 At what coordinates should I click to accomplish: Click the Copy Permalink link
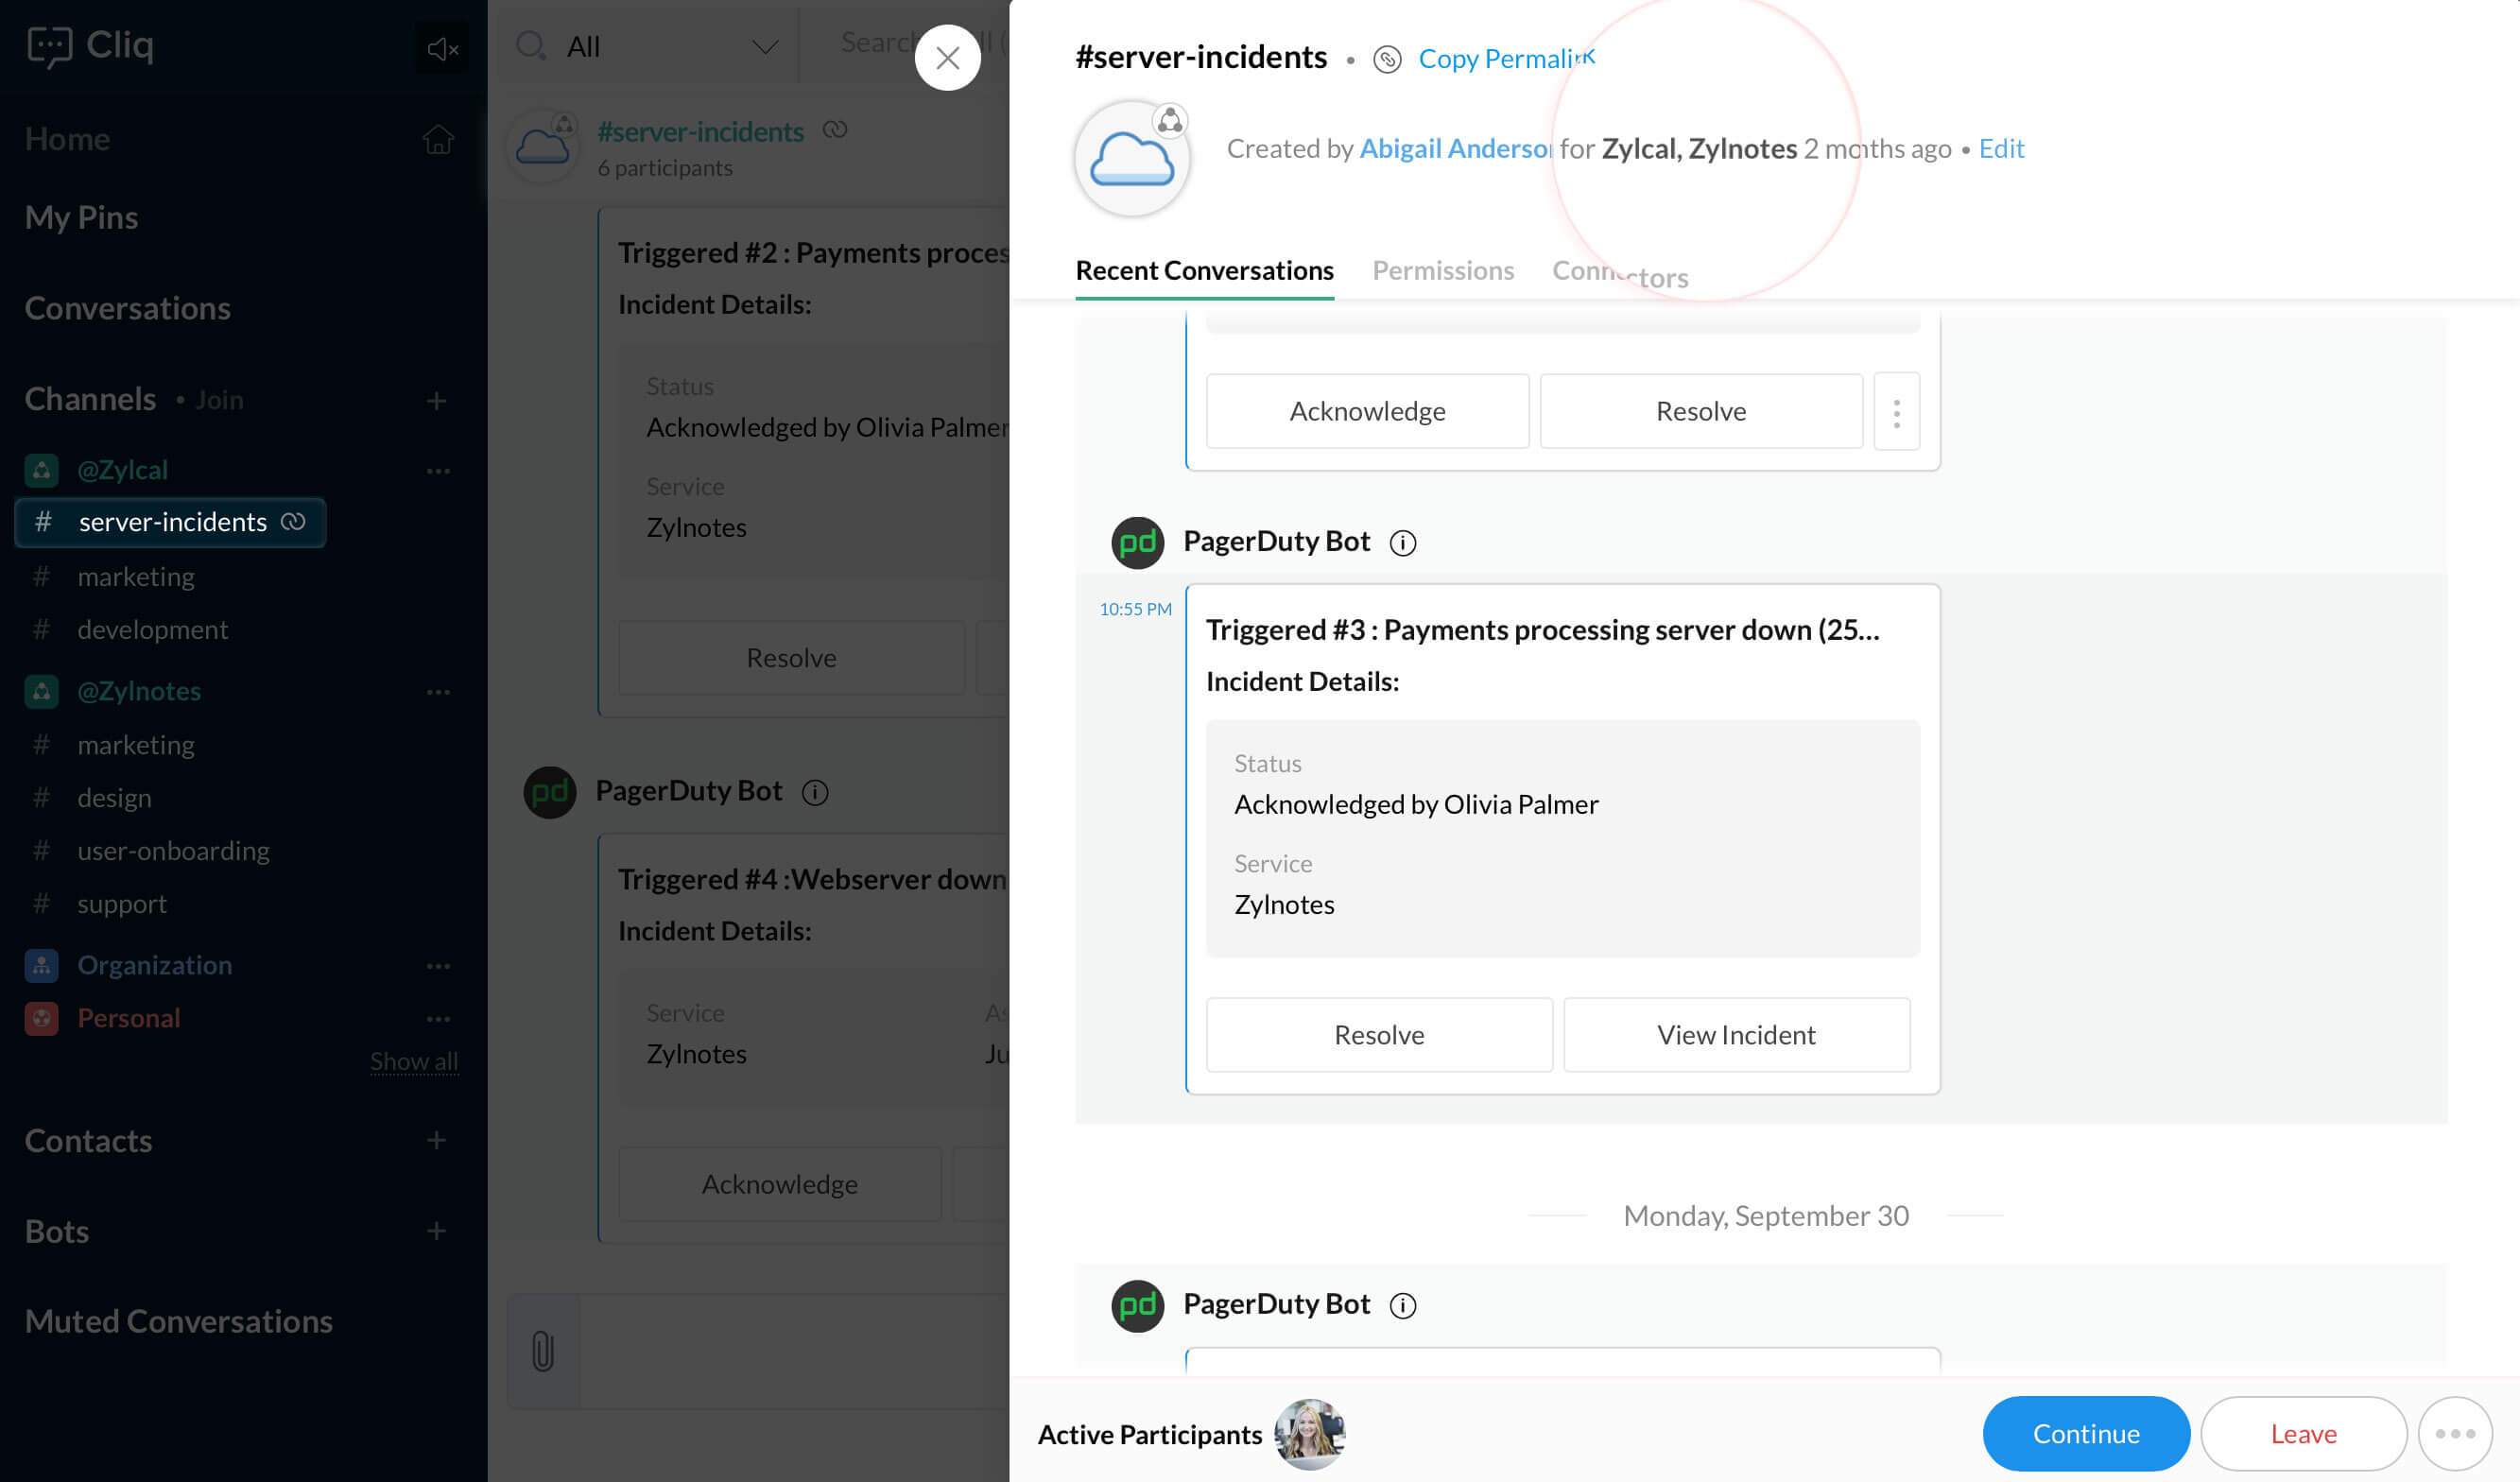point(1505,58)
